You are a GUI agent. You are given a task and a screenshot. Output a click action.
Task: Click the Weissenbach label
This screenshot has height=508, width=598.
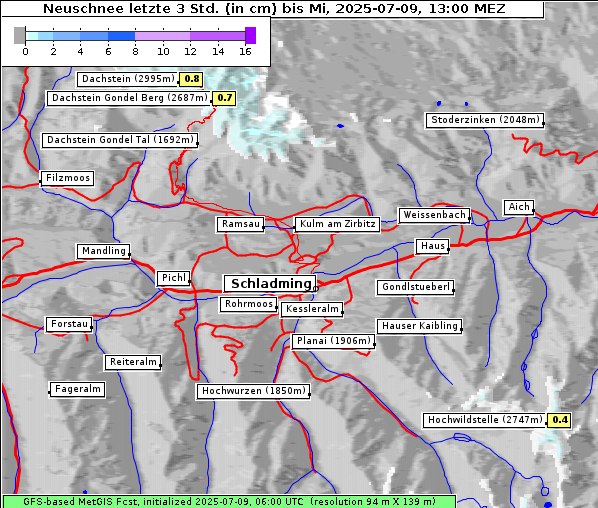435,215
